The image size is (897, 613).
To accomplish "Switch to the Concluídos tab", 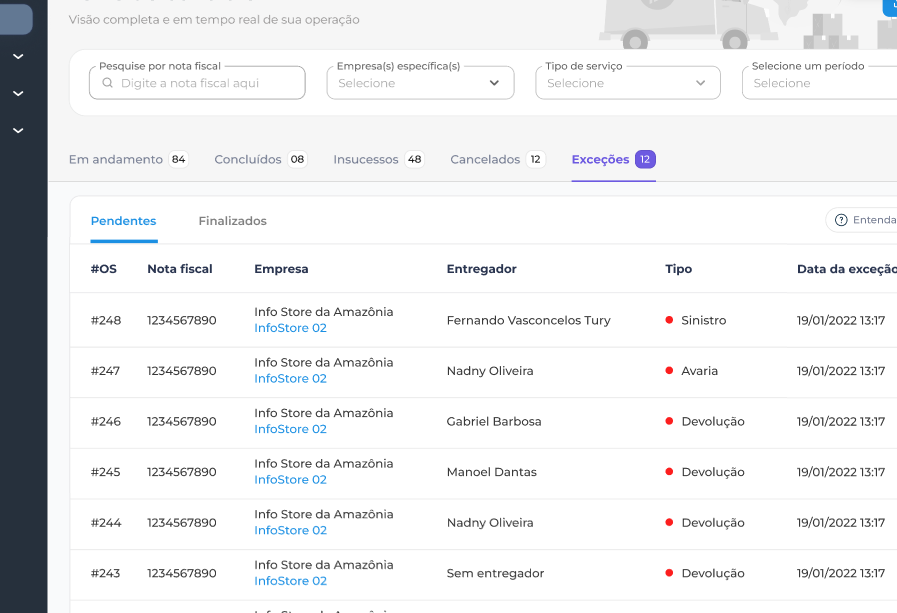I will pyautogui.click(x=248, y=159).
